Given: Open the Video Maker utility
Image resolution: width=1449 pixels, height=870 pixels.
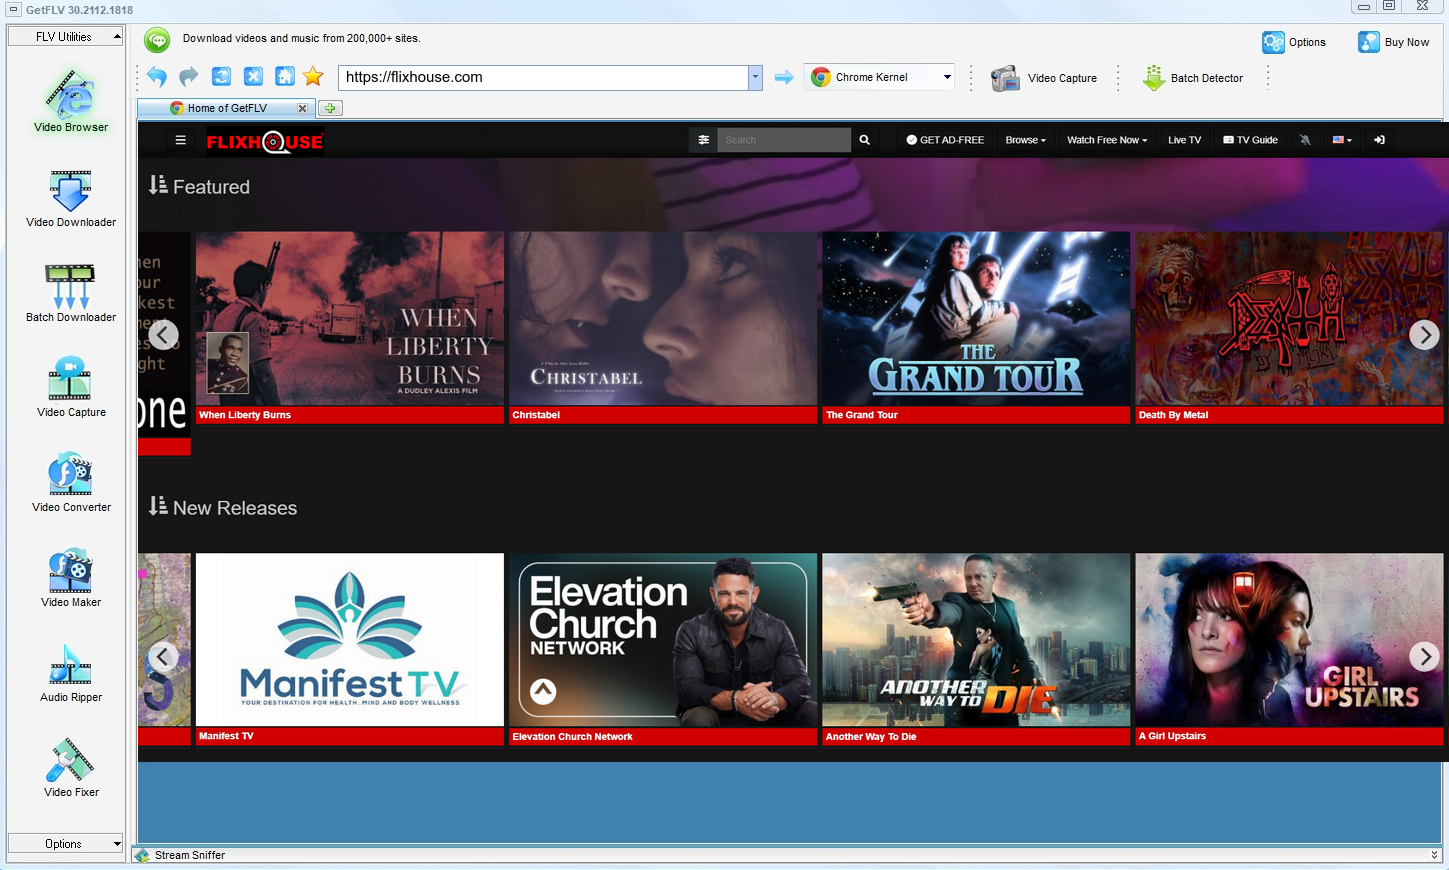Looking at the screenshot, I should pyautogui.click(x=71, y=577).
